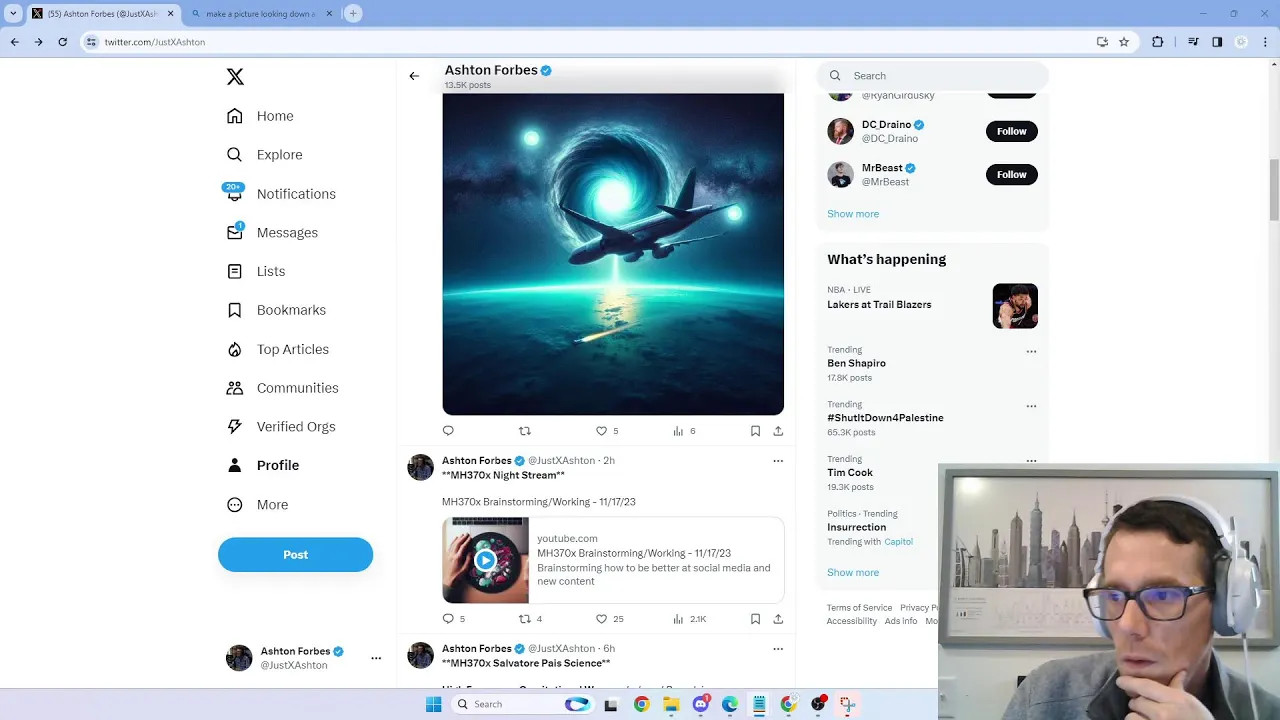This screenshot has width=1280, height=720.
Task: Click Show more under who to follow
Action: (853, 214)
